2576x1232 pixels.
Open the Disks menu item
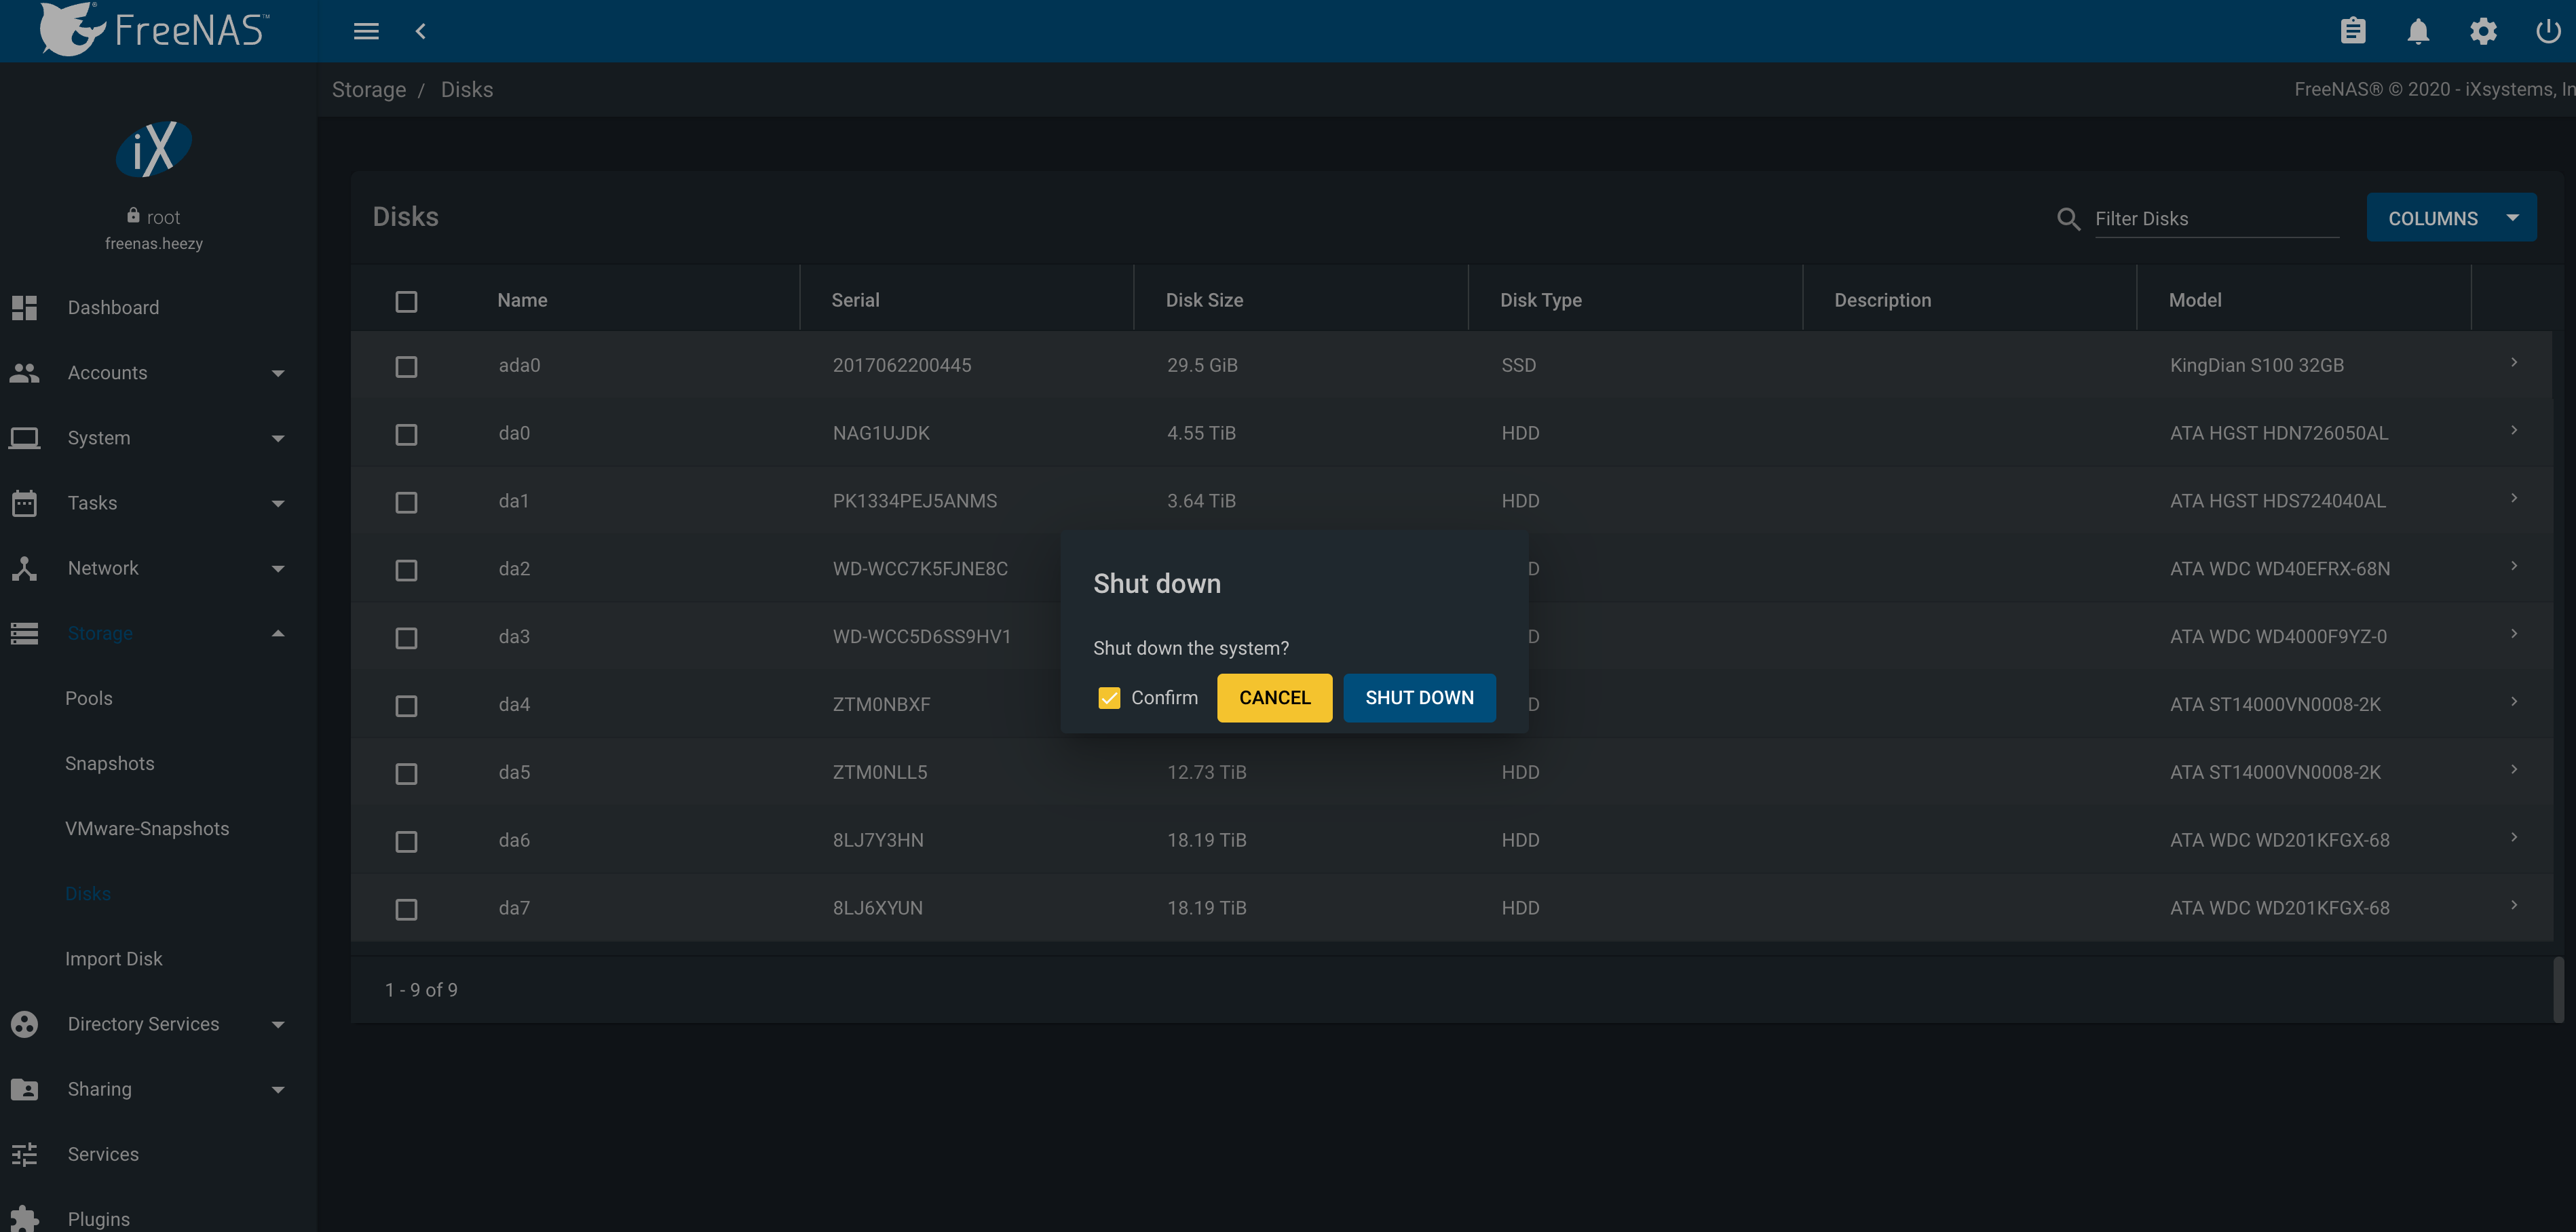click(x=88, y=893)
